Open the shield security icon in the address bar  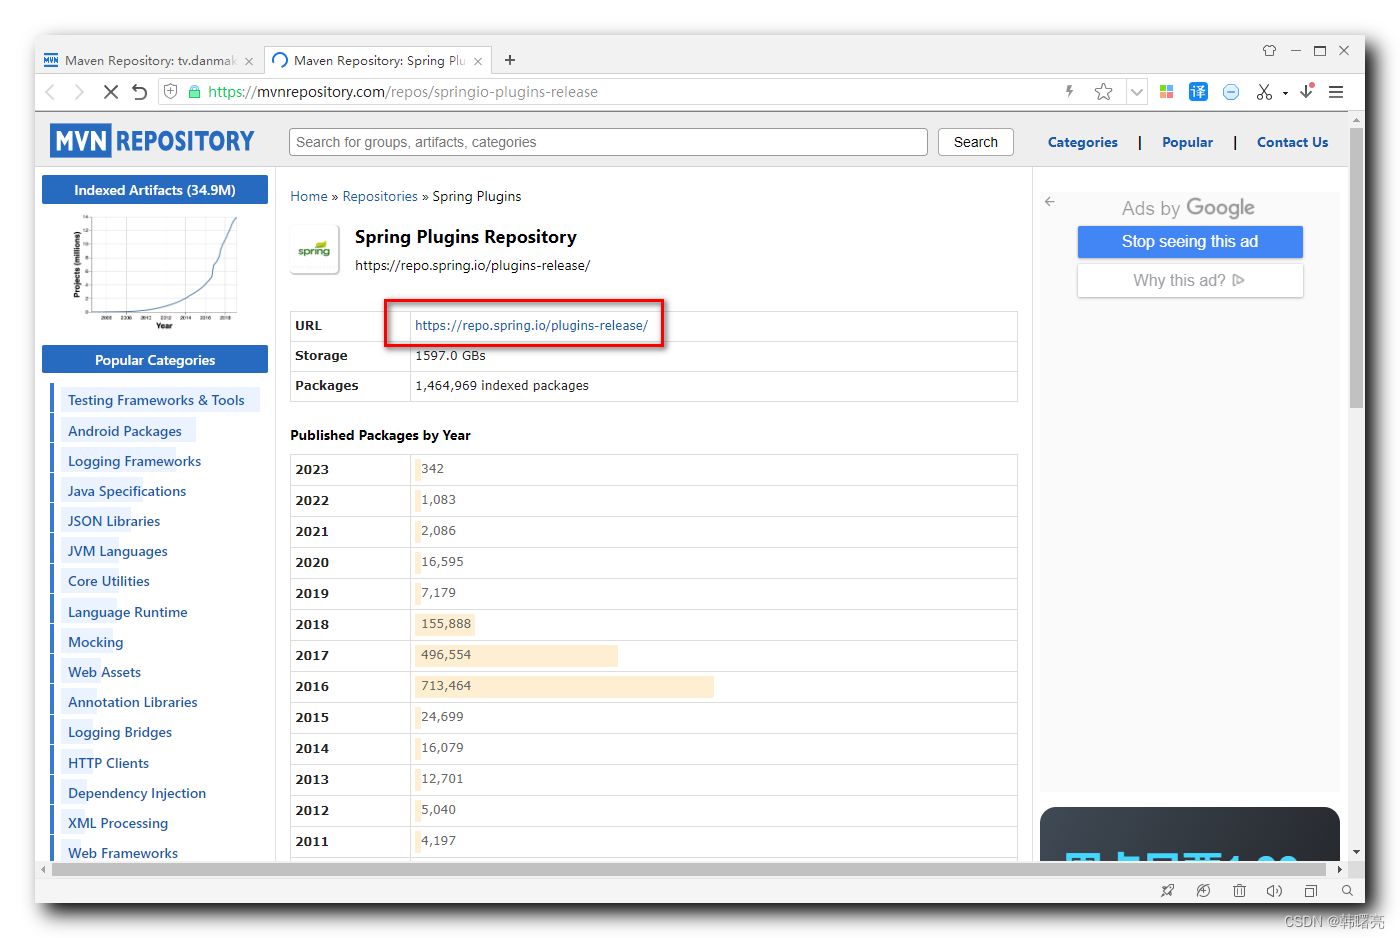coord(171,92)
